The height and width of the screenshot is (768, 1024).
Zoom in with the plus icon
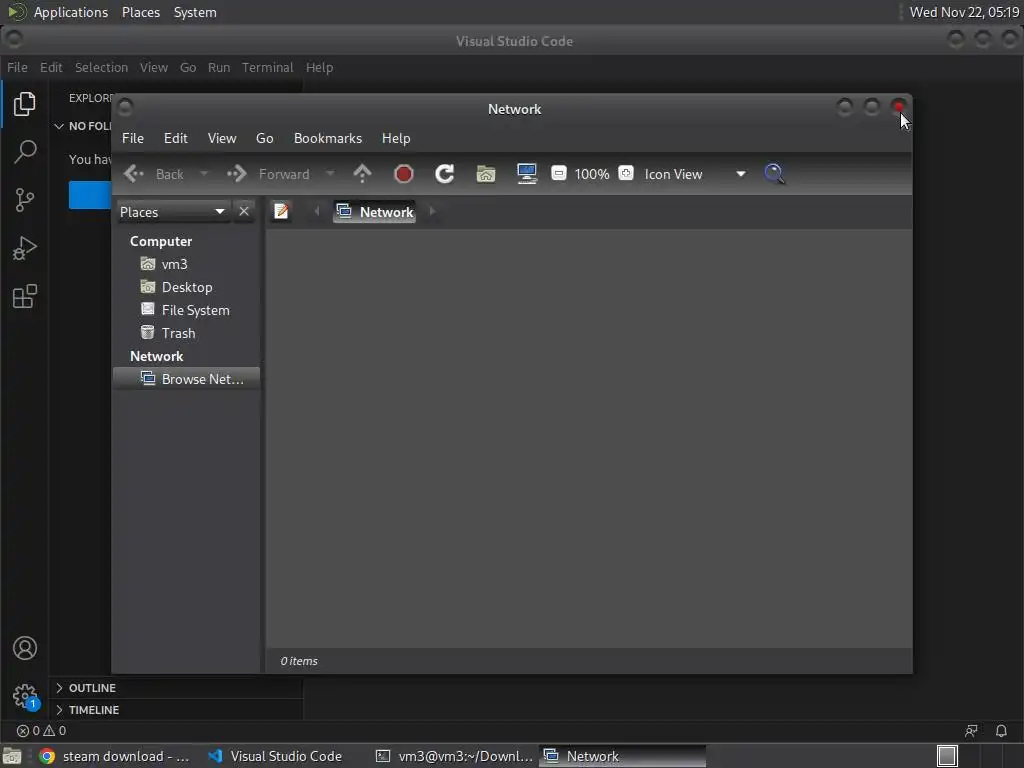point(626,173)
